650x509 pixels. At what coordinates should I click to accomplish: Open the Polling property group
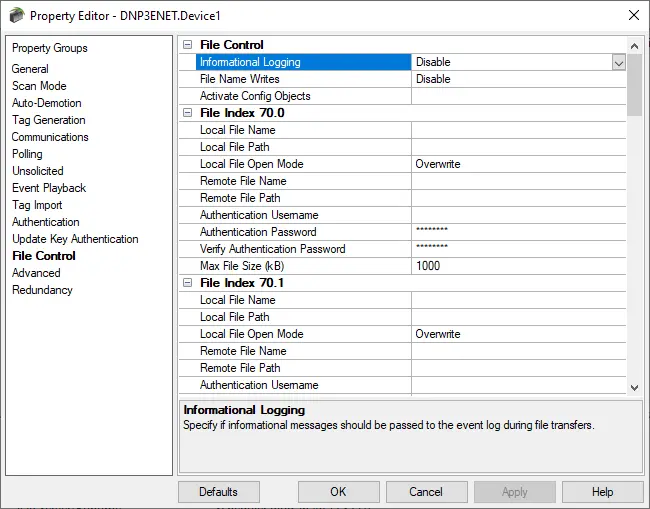pyautogui.click(x=27, y=154)
